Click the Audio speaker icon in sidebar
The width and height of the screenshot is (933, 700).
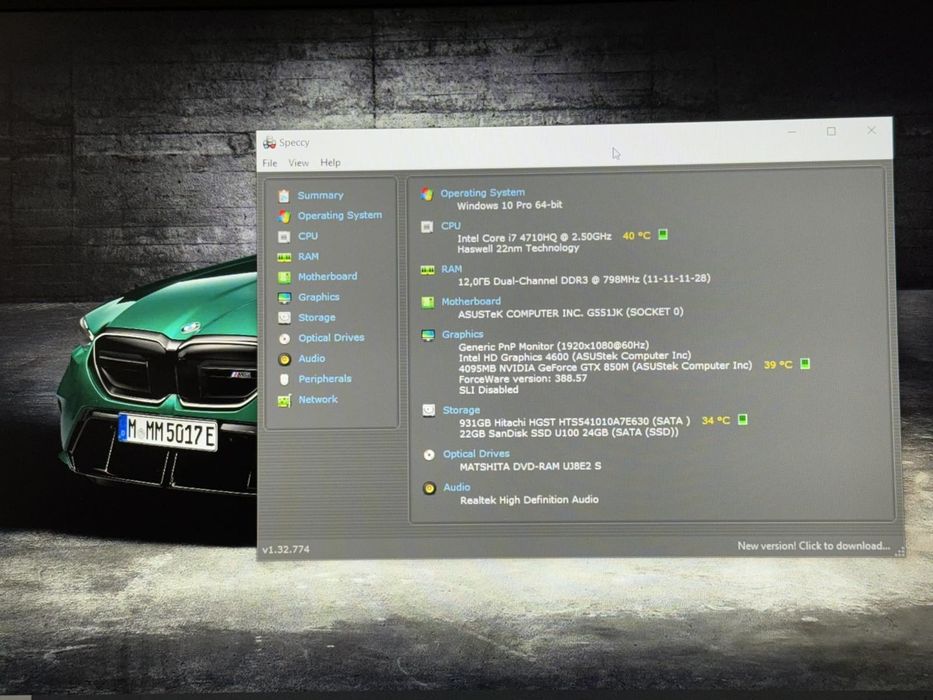pos(284,359)
